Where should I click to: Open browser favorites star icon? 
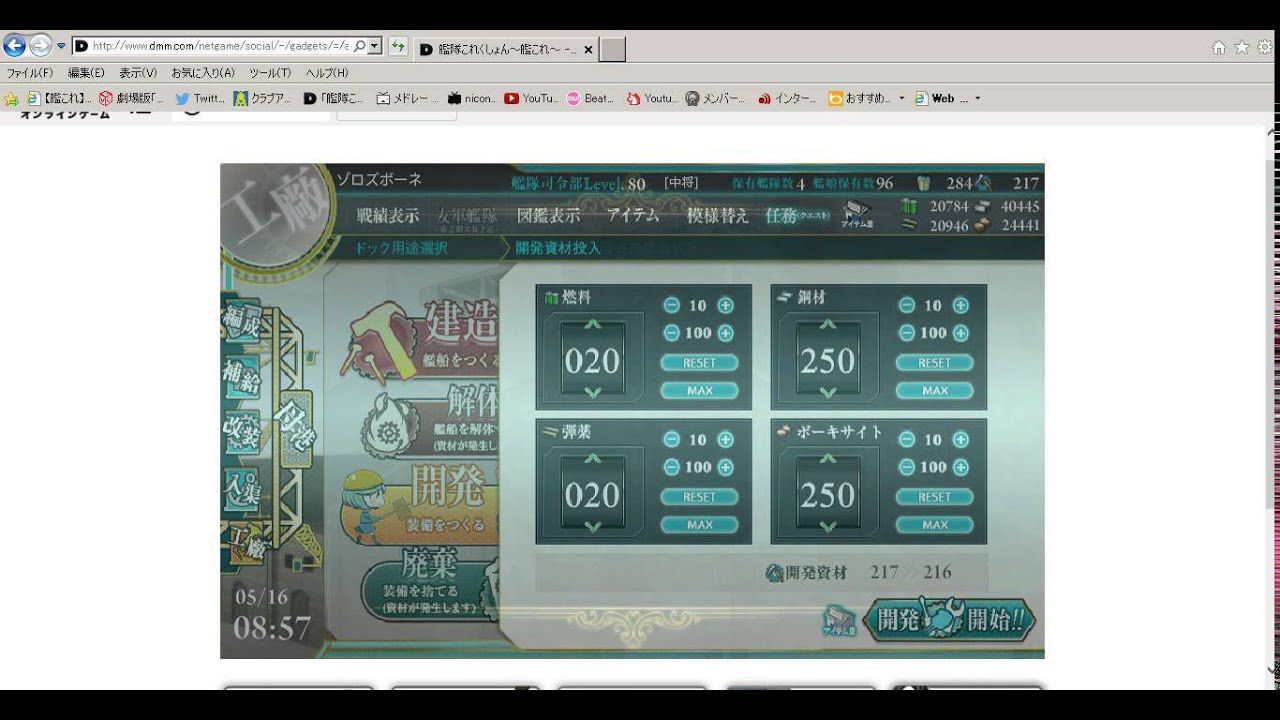pyautogui.click(x=1242, y=47)
